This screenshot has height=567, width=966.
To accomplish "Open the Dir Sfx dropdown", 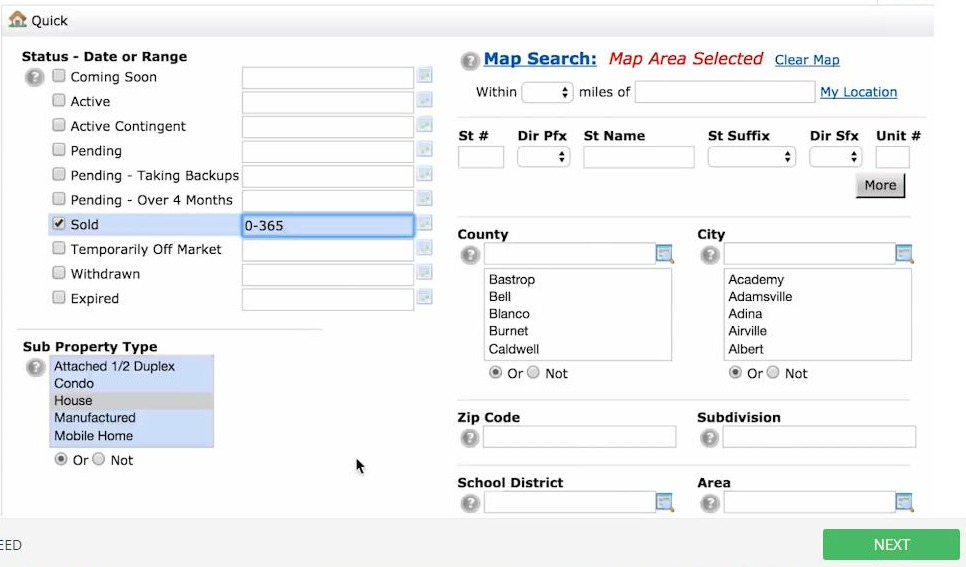I will (x=835, y=157).
